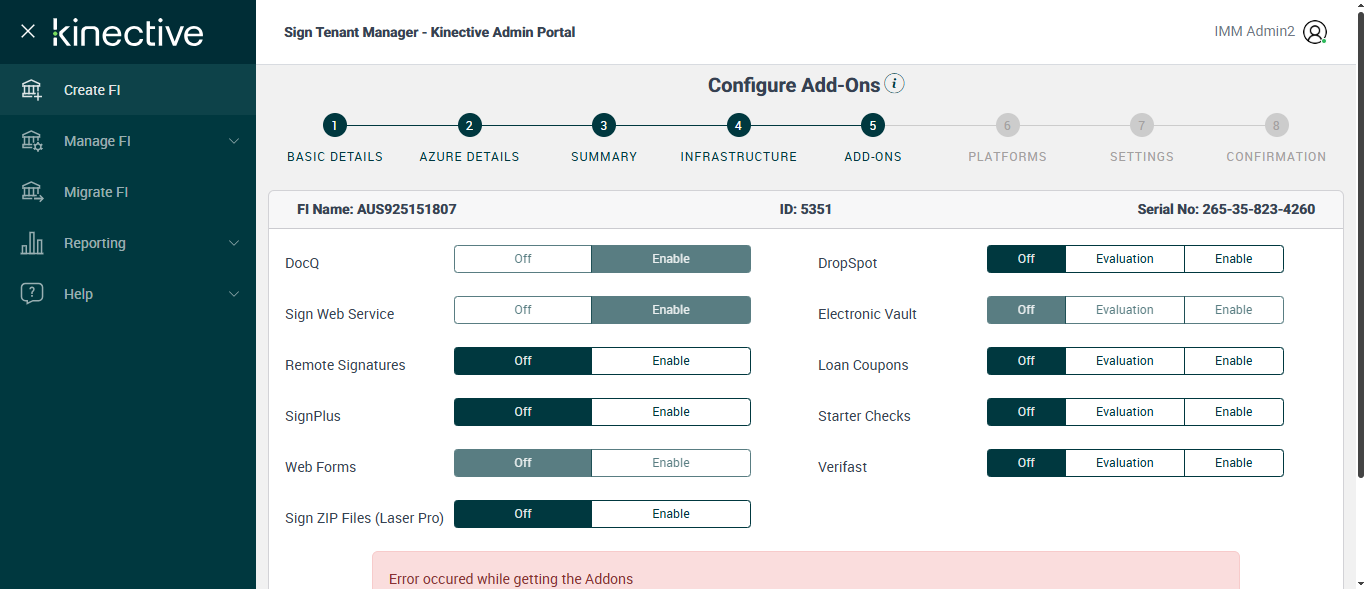Click the IMM Admin2 username
The image size is (1366, 589).
point(1254,32)
